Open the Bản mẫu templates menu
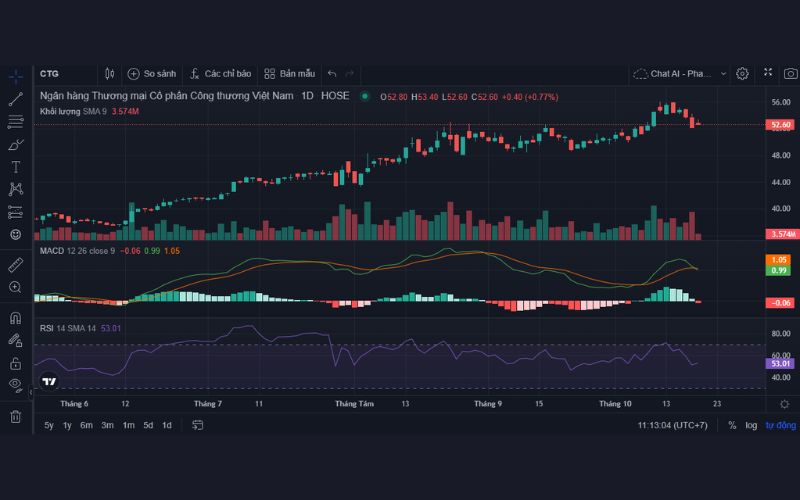 coord(290,73)
